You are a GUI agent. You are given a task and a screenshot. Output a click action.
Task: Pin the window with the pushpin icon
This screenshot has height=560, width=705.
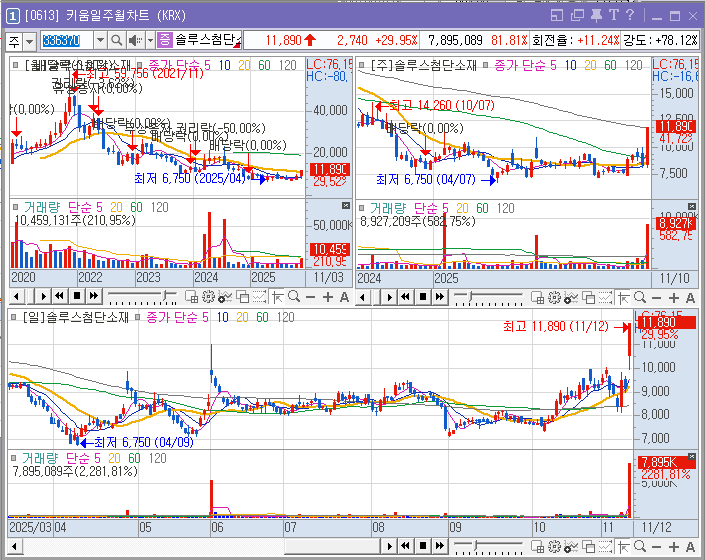[596, 16]
